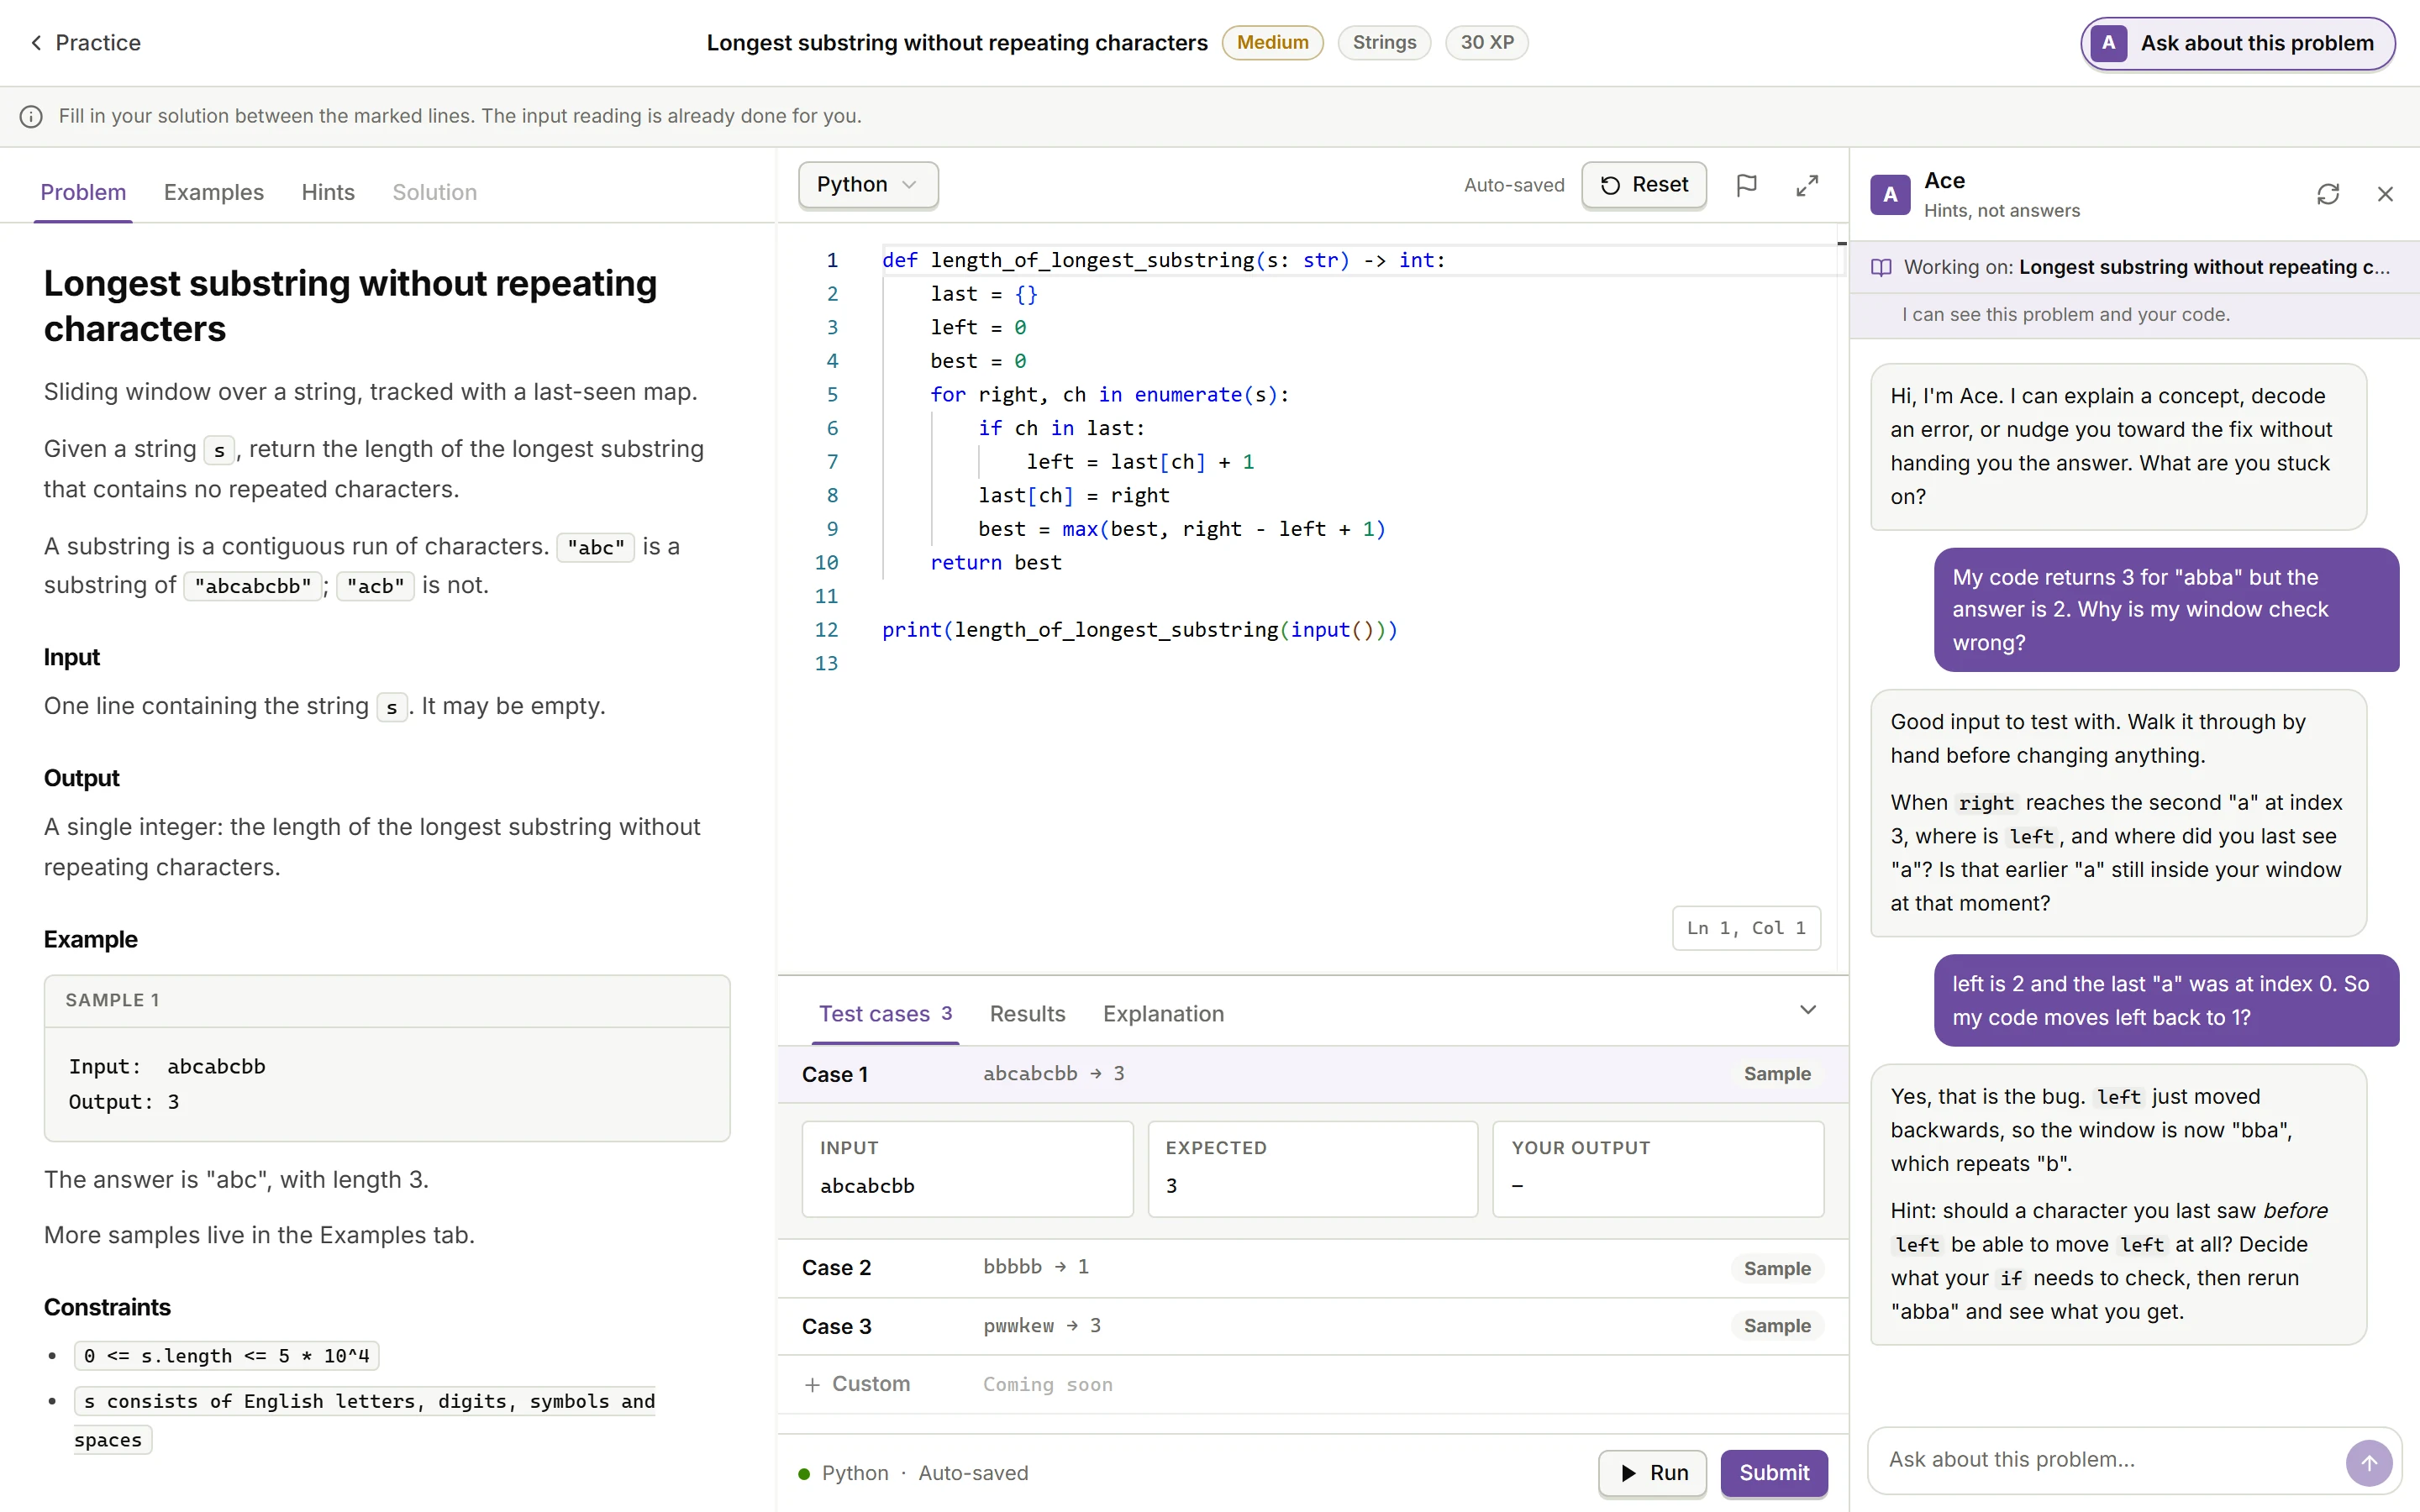Go back to Practice

click(85, 43)
